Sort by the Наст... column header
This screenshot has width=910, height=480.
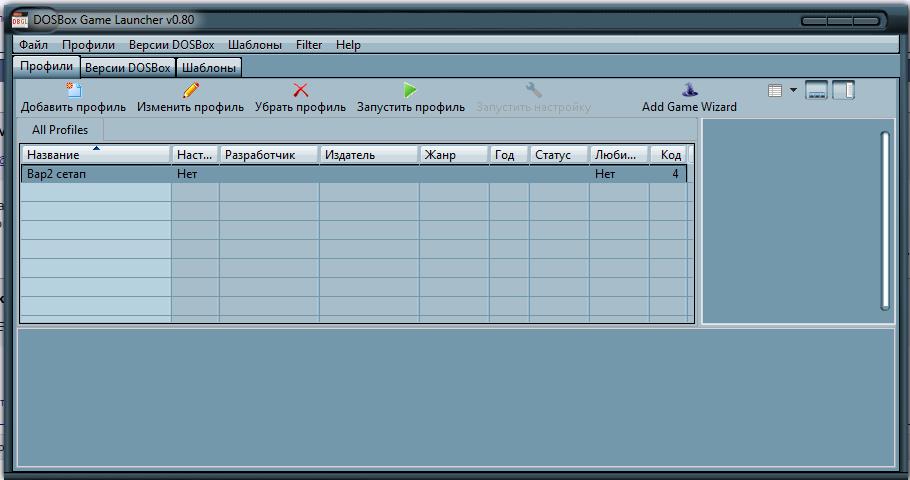(x=195, y=155)
